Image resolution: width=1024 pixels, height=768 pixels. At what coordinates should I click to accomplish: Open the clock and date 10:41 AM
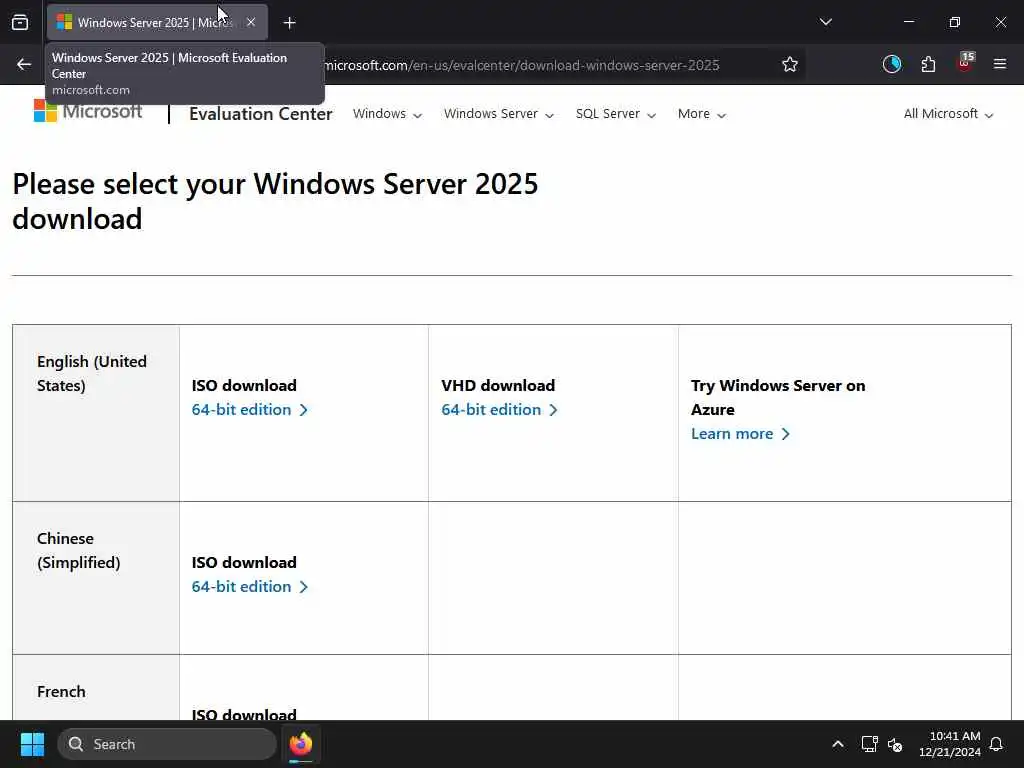[950, 744]
